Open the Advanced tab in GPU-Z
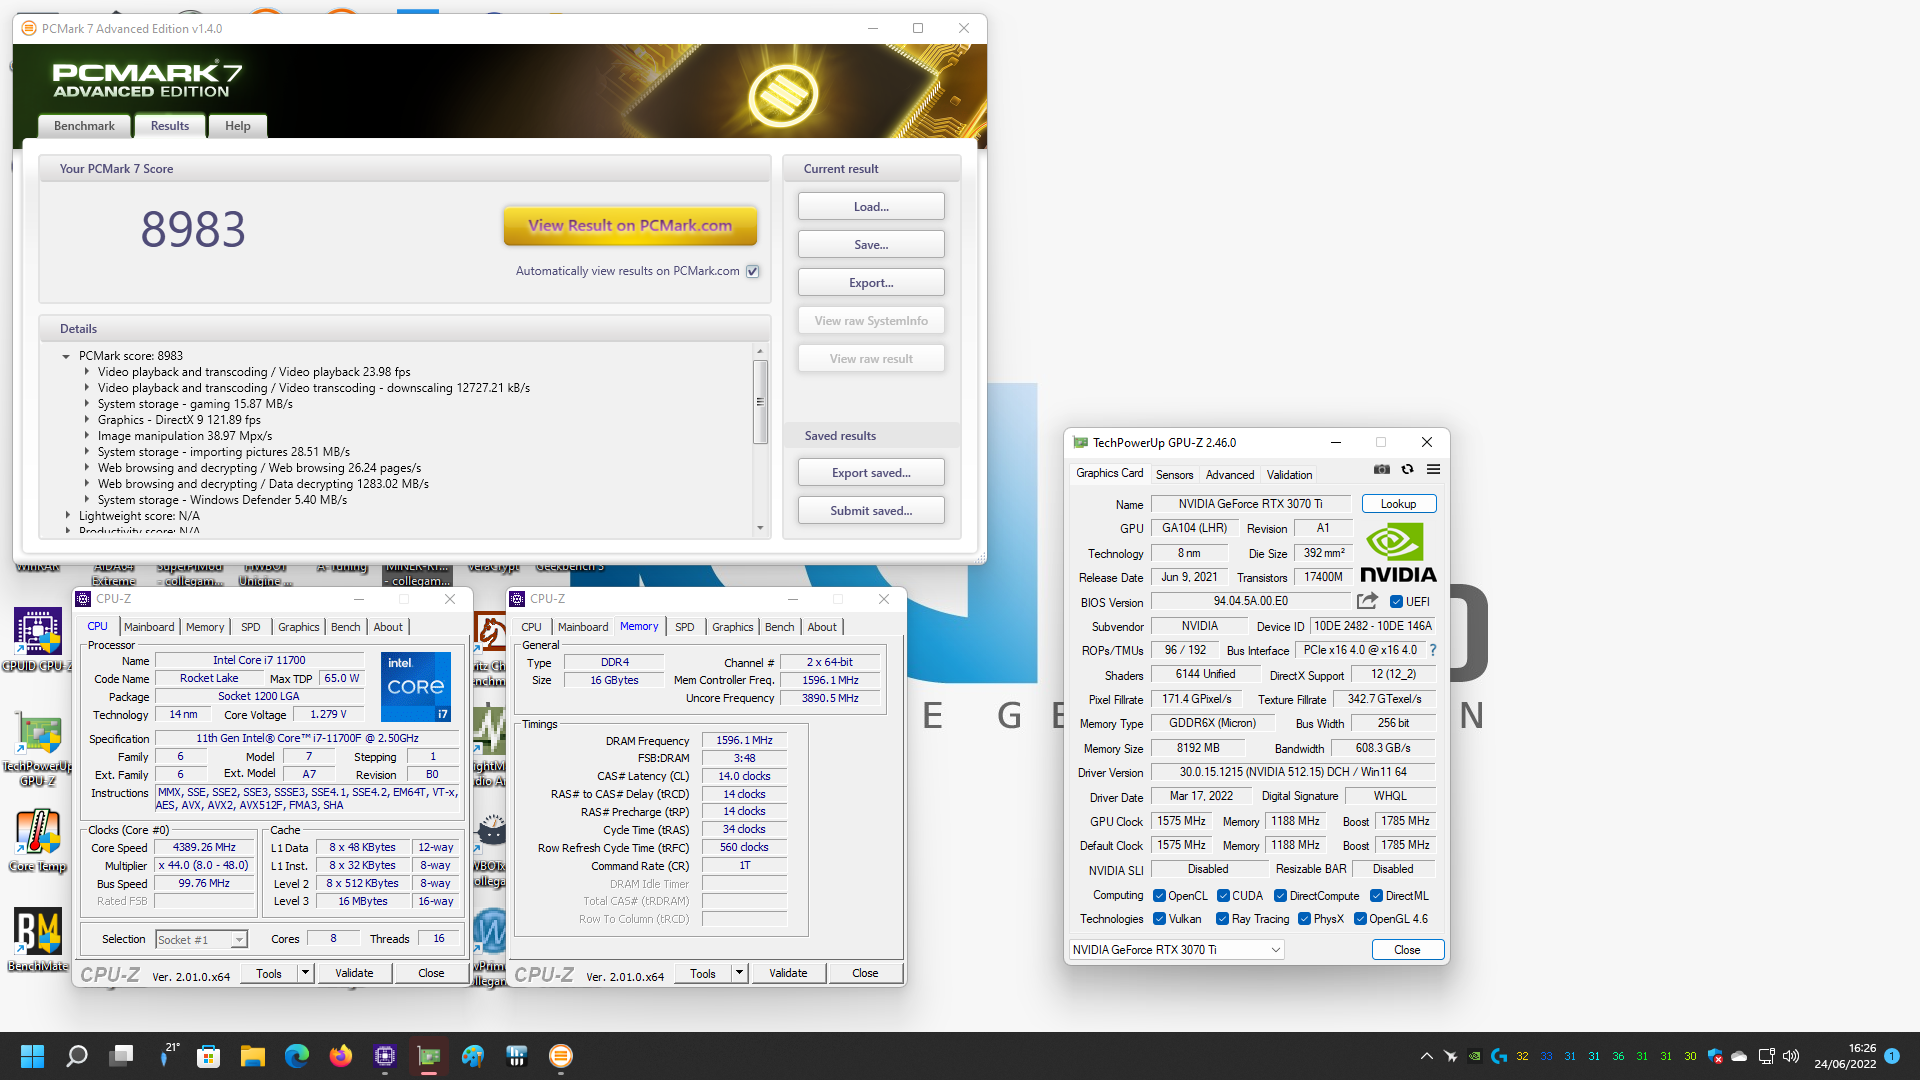 [x=1229, y=475]
